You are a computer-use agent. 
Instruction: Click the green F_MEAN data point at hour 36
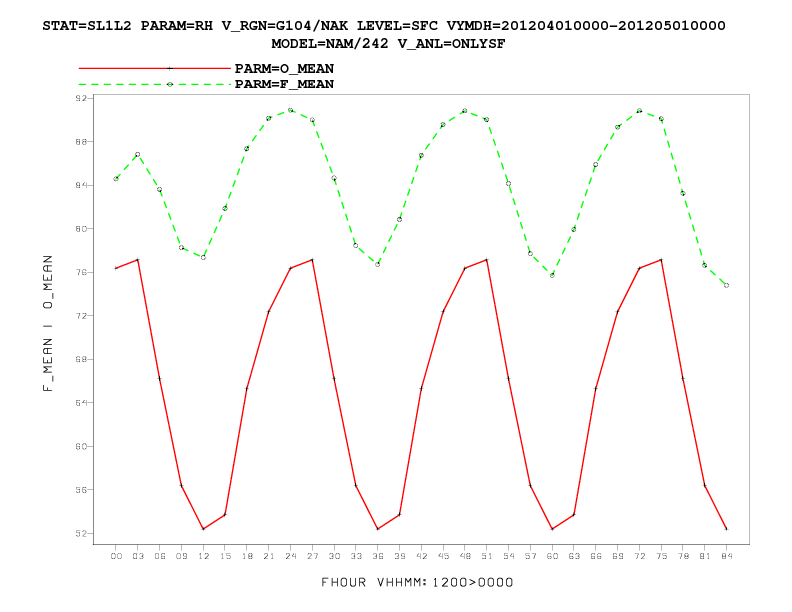(x=378, y=264)
